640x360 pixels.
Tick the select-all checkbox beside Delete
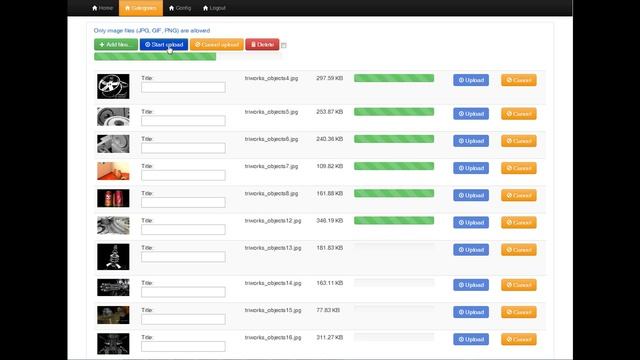point(284,45)
